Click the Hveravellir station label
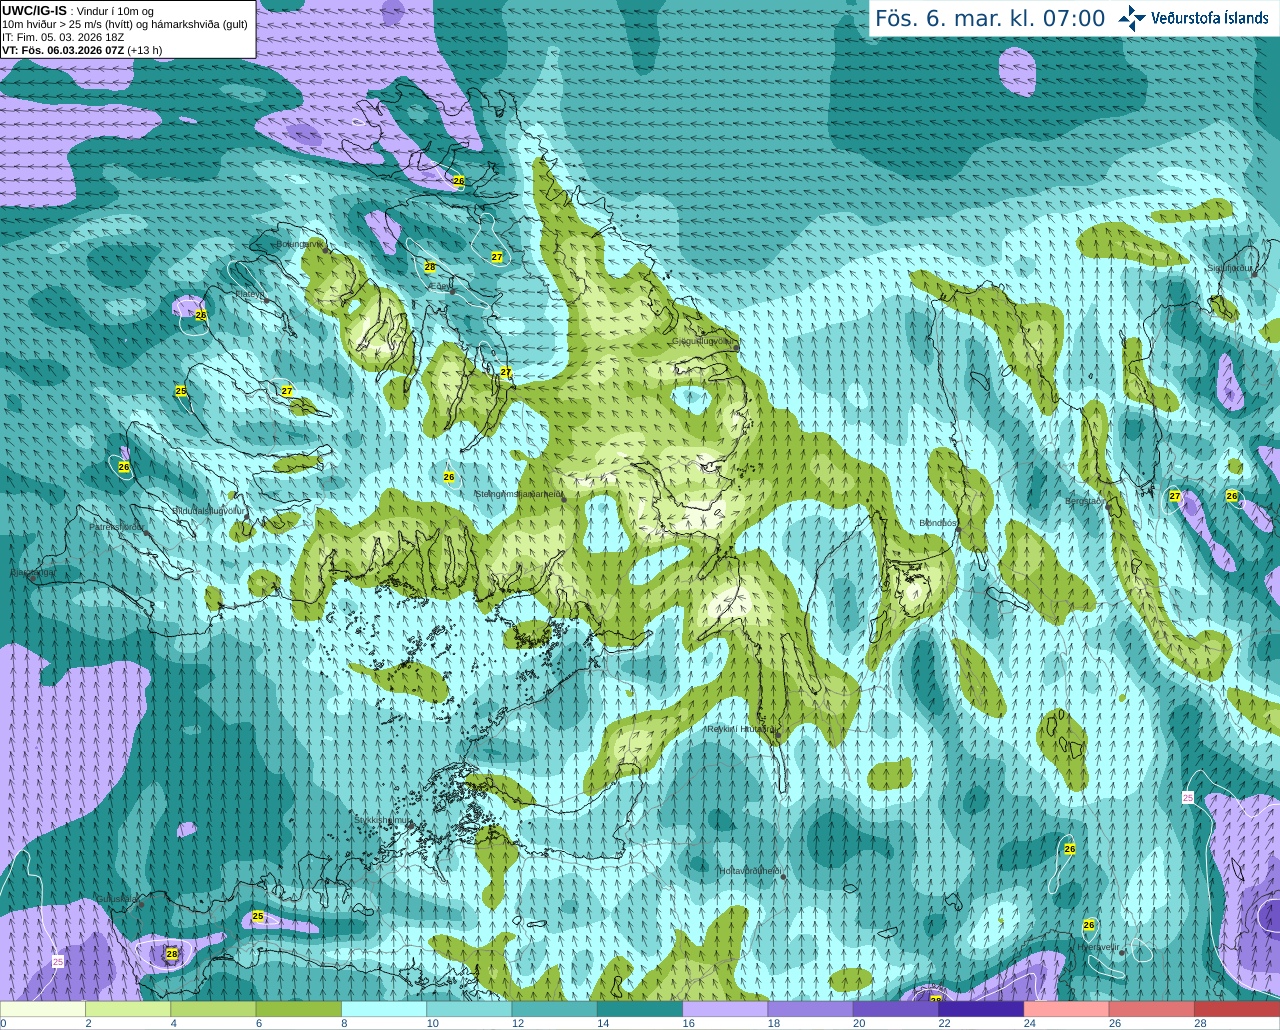The image size is (1280, 1030). click(x=1100, y=946)
